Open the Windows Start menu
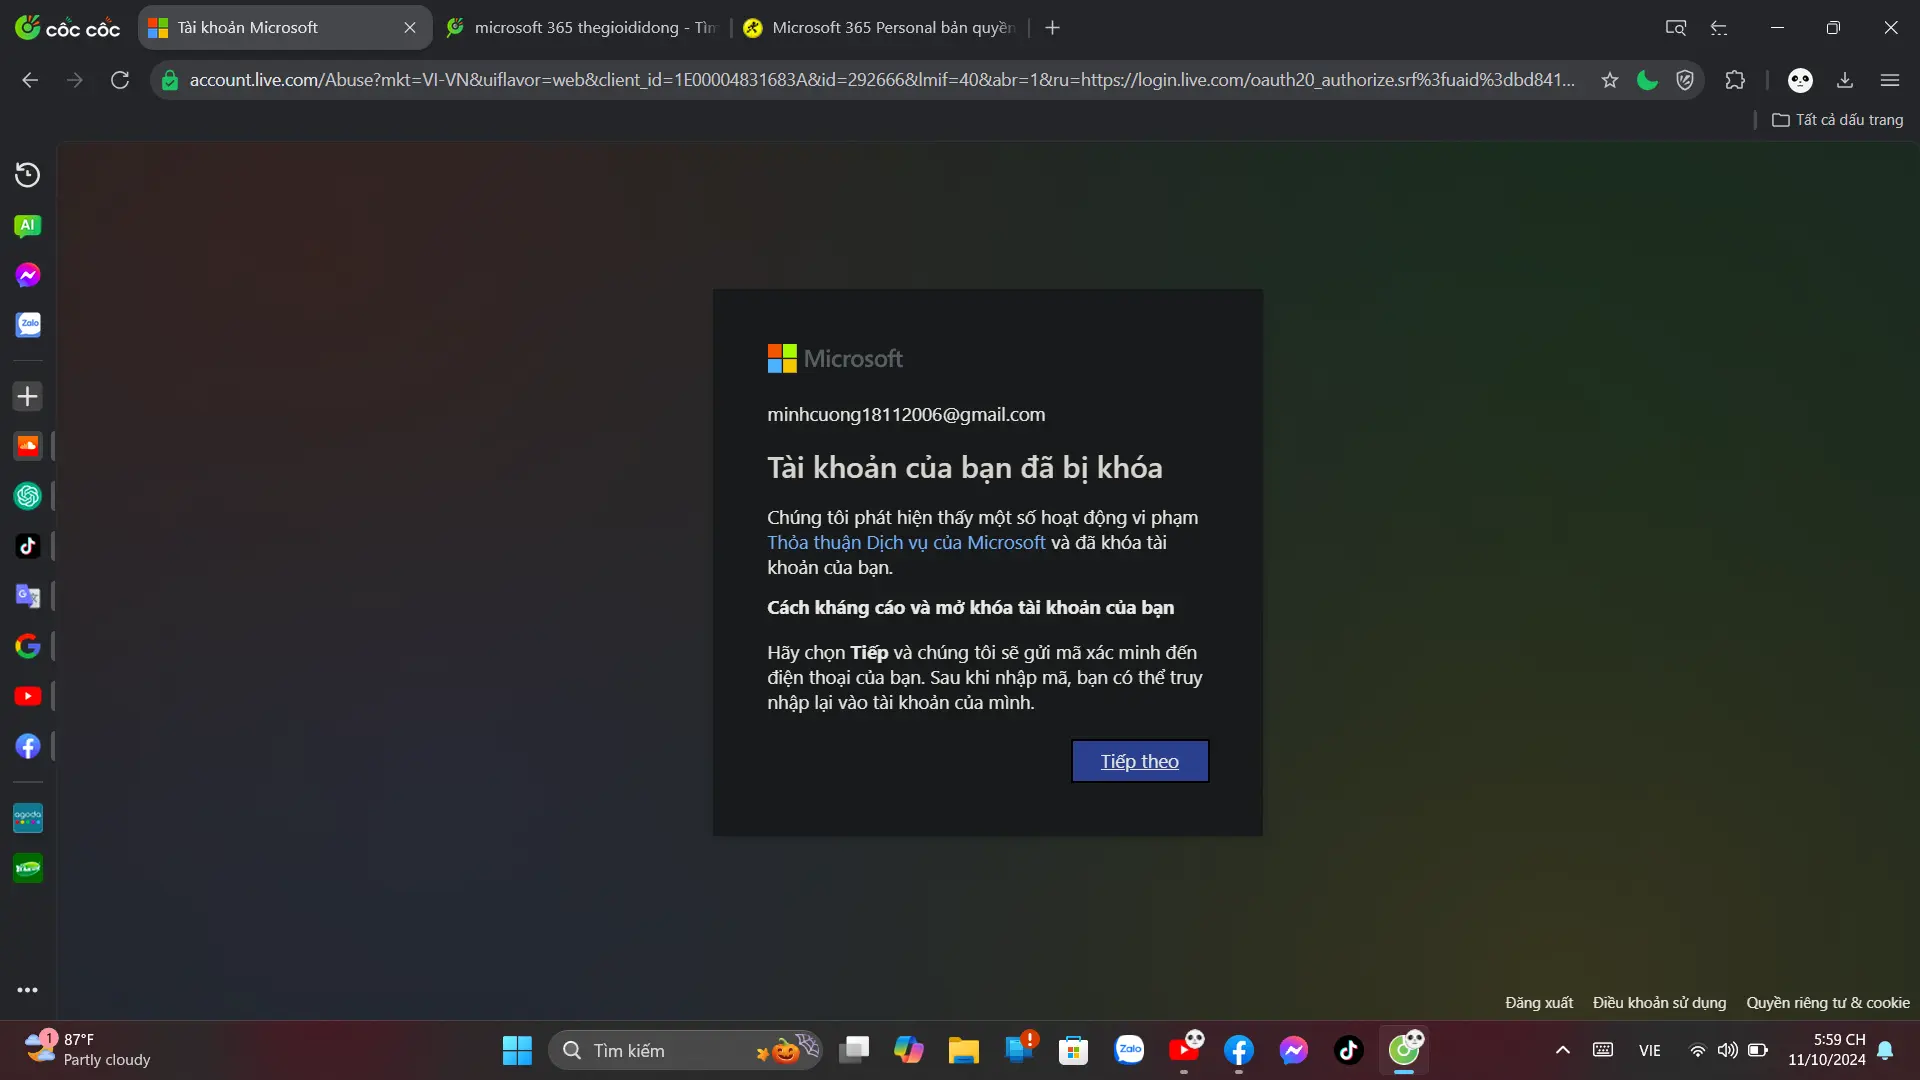The width and height of the screenshot is (1920, 1080). (517, 1050)
